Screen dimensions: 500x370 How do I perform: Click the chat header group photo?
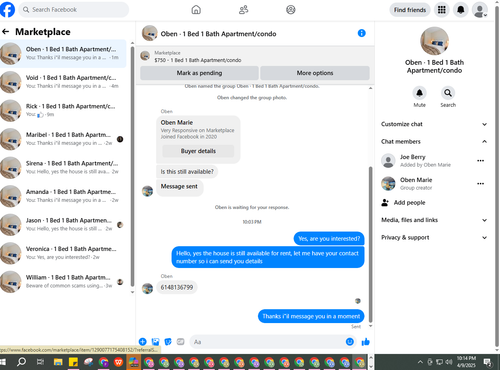(150, 33)
